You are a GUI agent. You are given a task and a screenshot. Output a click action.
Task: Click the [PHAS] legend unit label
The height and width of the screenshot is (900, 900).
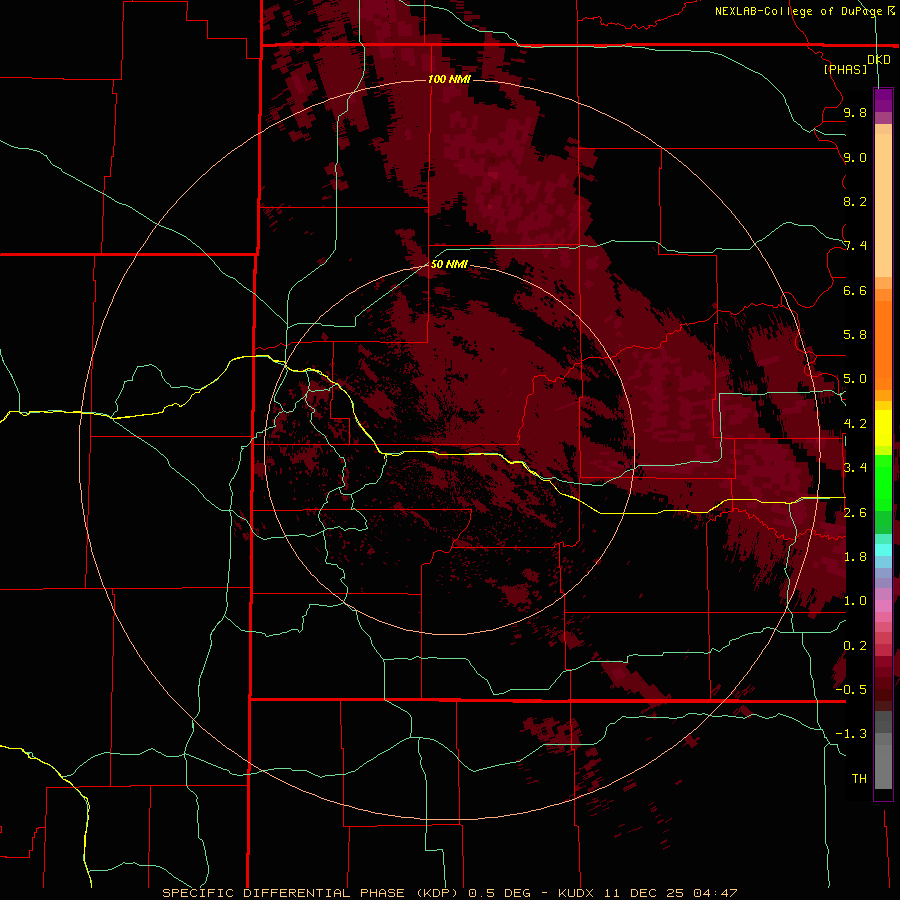pyautogui.click(x=845, y=69)
